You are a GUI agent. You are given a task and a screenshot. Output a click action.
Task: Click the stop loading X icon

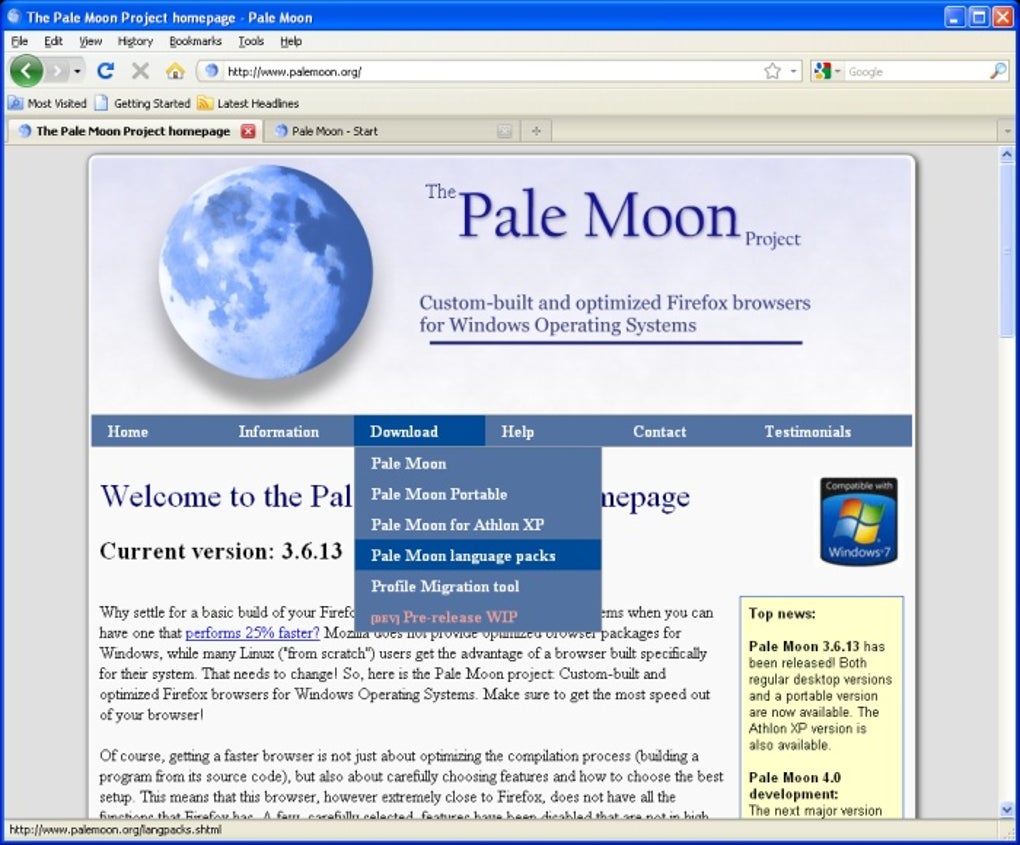(x=141, y=70)
